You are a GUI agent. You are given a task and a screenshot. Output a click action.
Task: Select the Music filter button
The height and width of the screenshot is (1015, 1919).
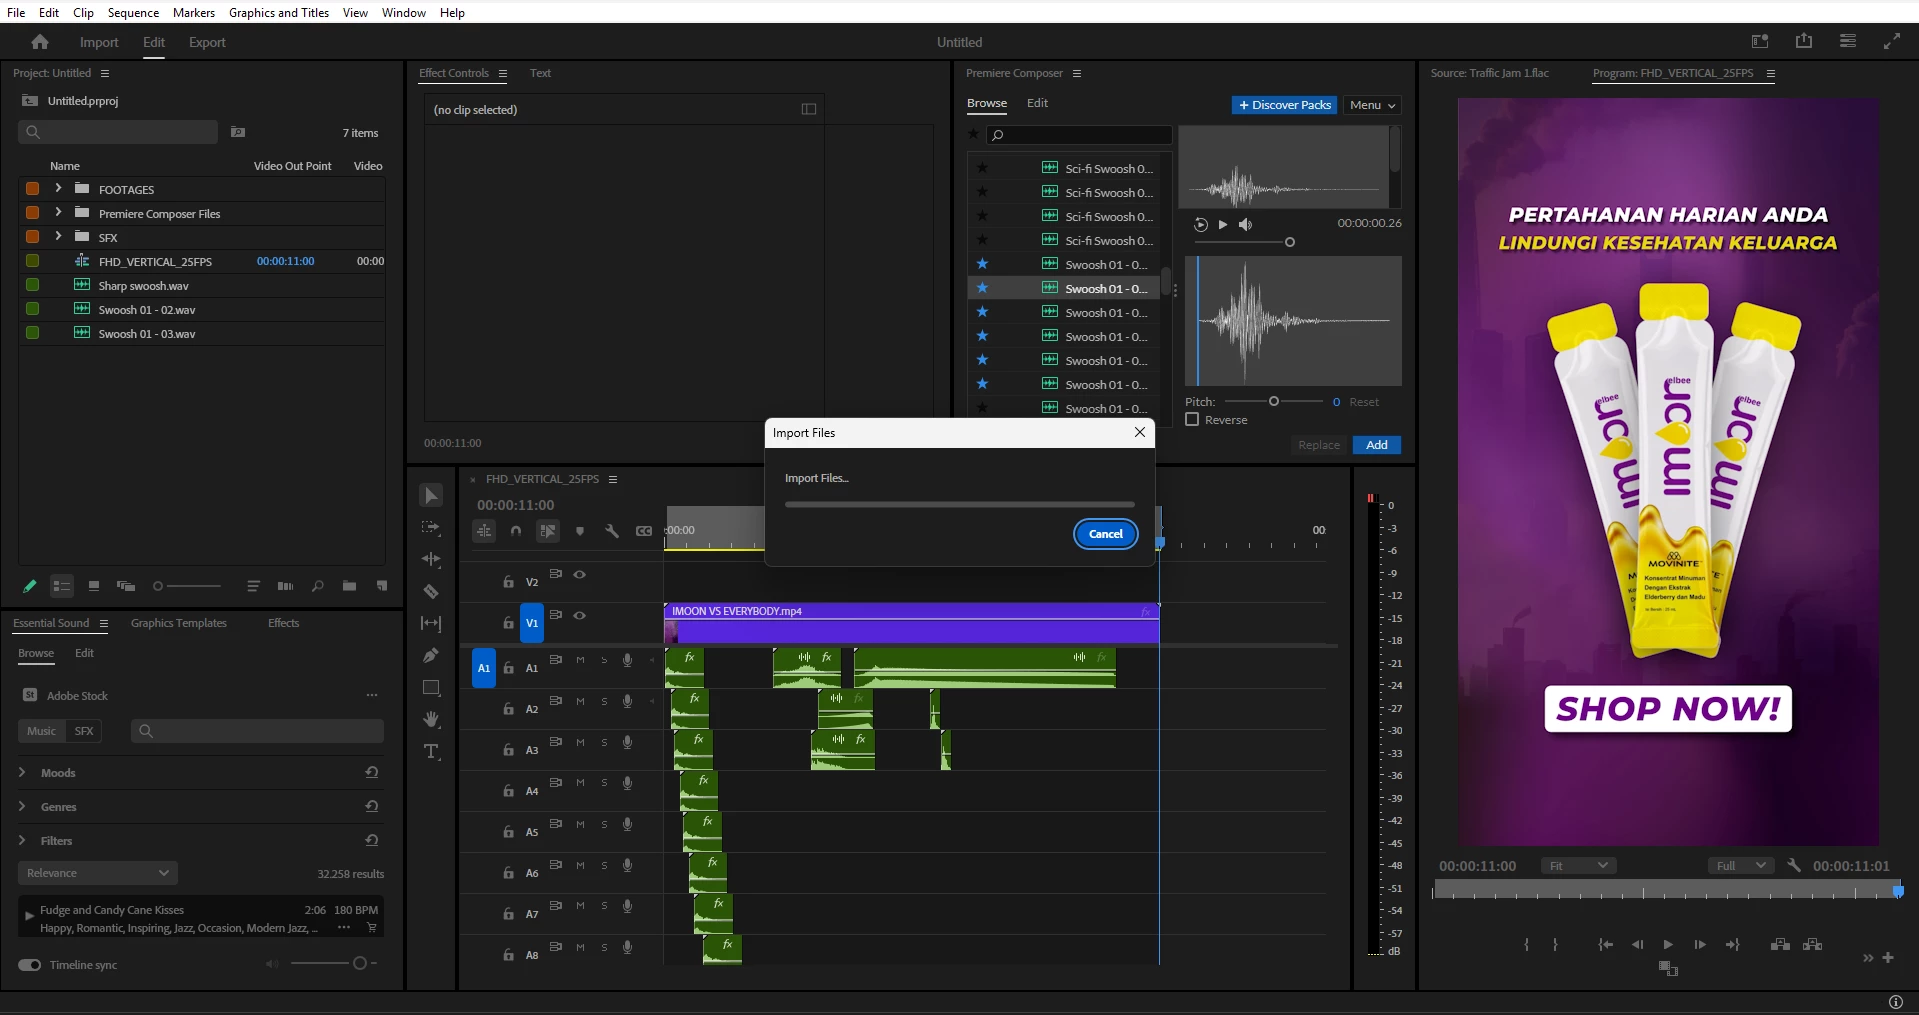[41, 731]
